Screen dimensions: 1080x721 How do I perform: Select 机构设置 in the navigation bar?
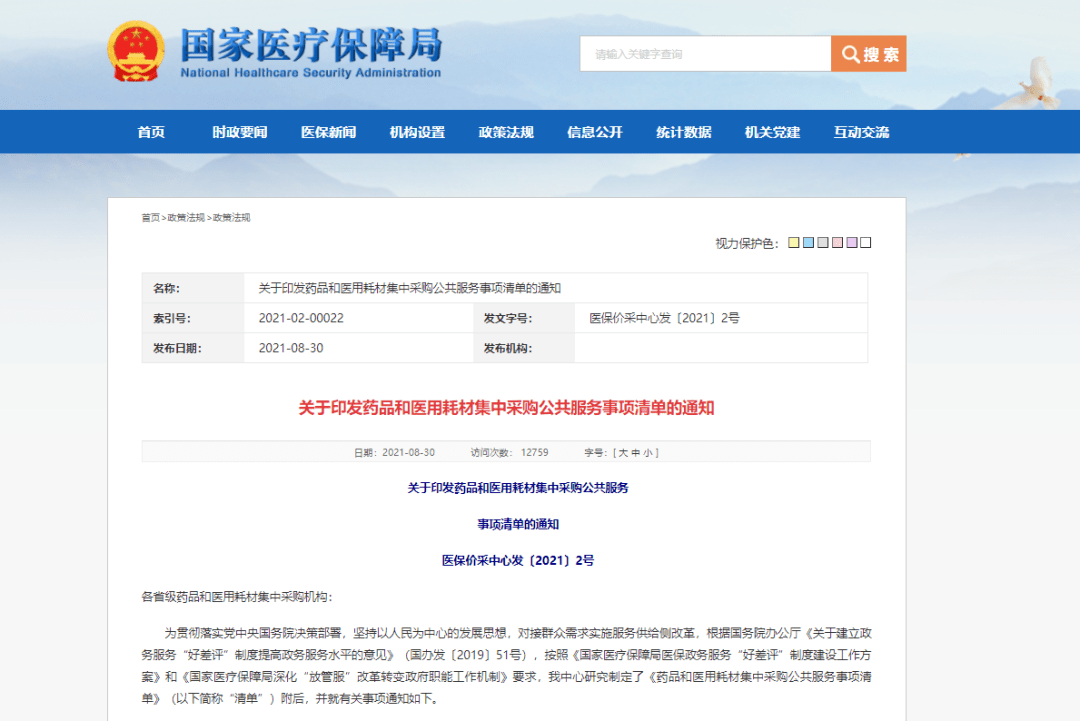[417, 132]
